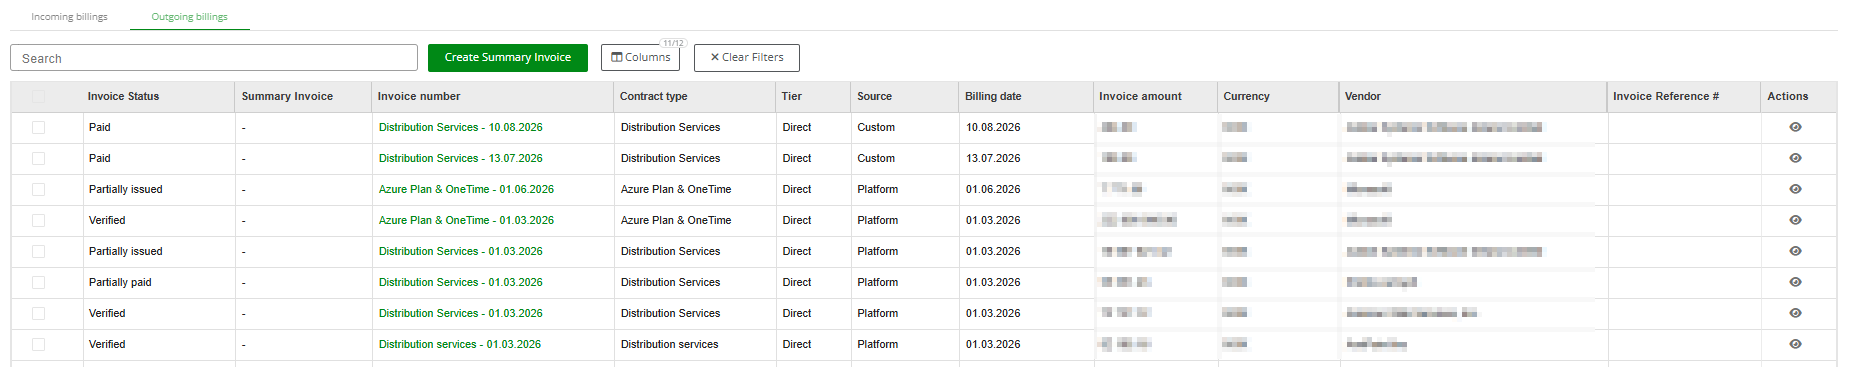1862x367 pixels.
Task: View the Distribution Services 10.08.2026 invoice (eye icon)
Action: 1795,127
